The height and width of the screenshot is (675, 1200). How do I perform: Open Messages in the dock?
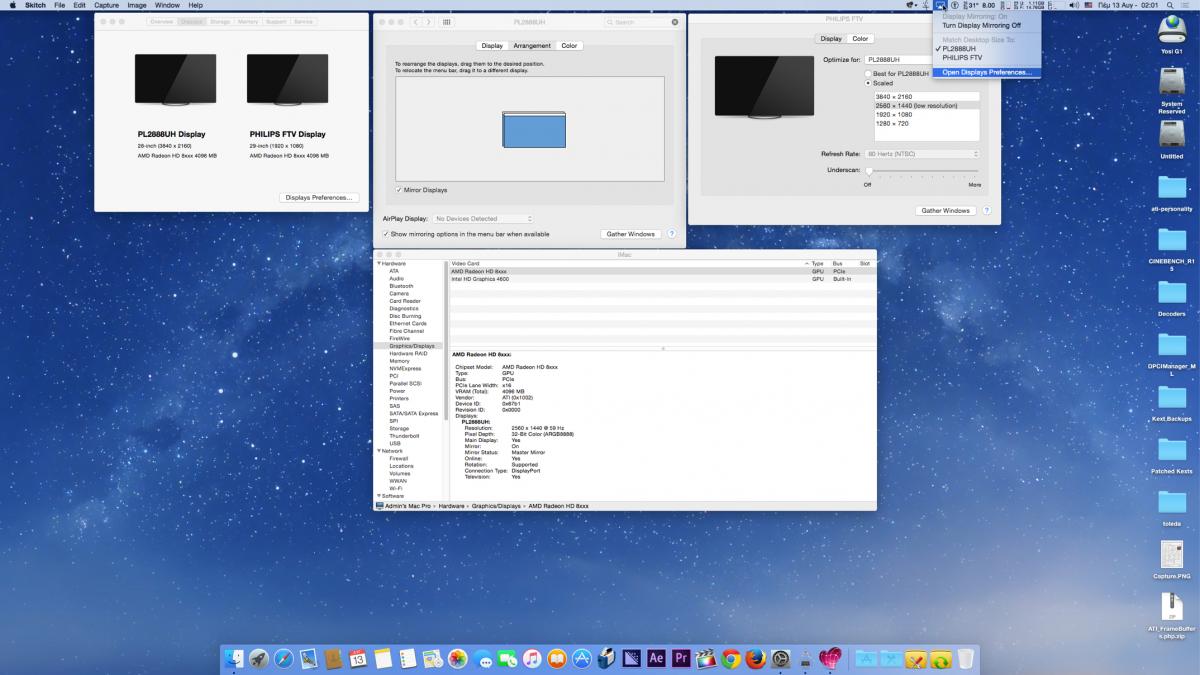482,659
